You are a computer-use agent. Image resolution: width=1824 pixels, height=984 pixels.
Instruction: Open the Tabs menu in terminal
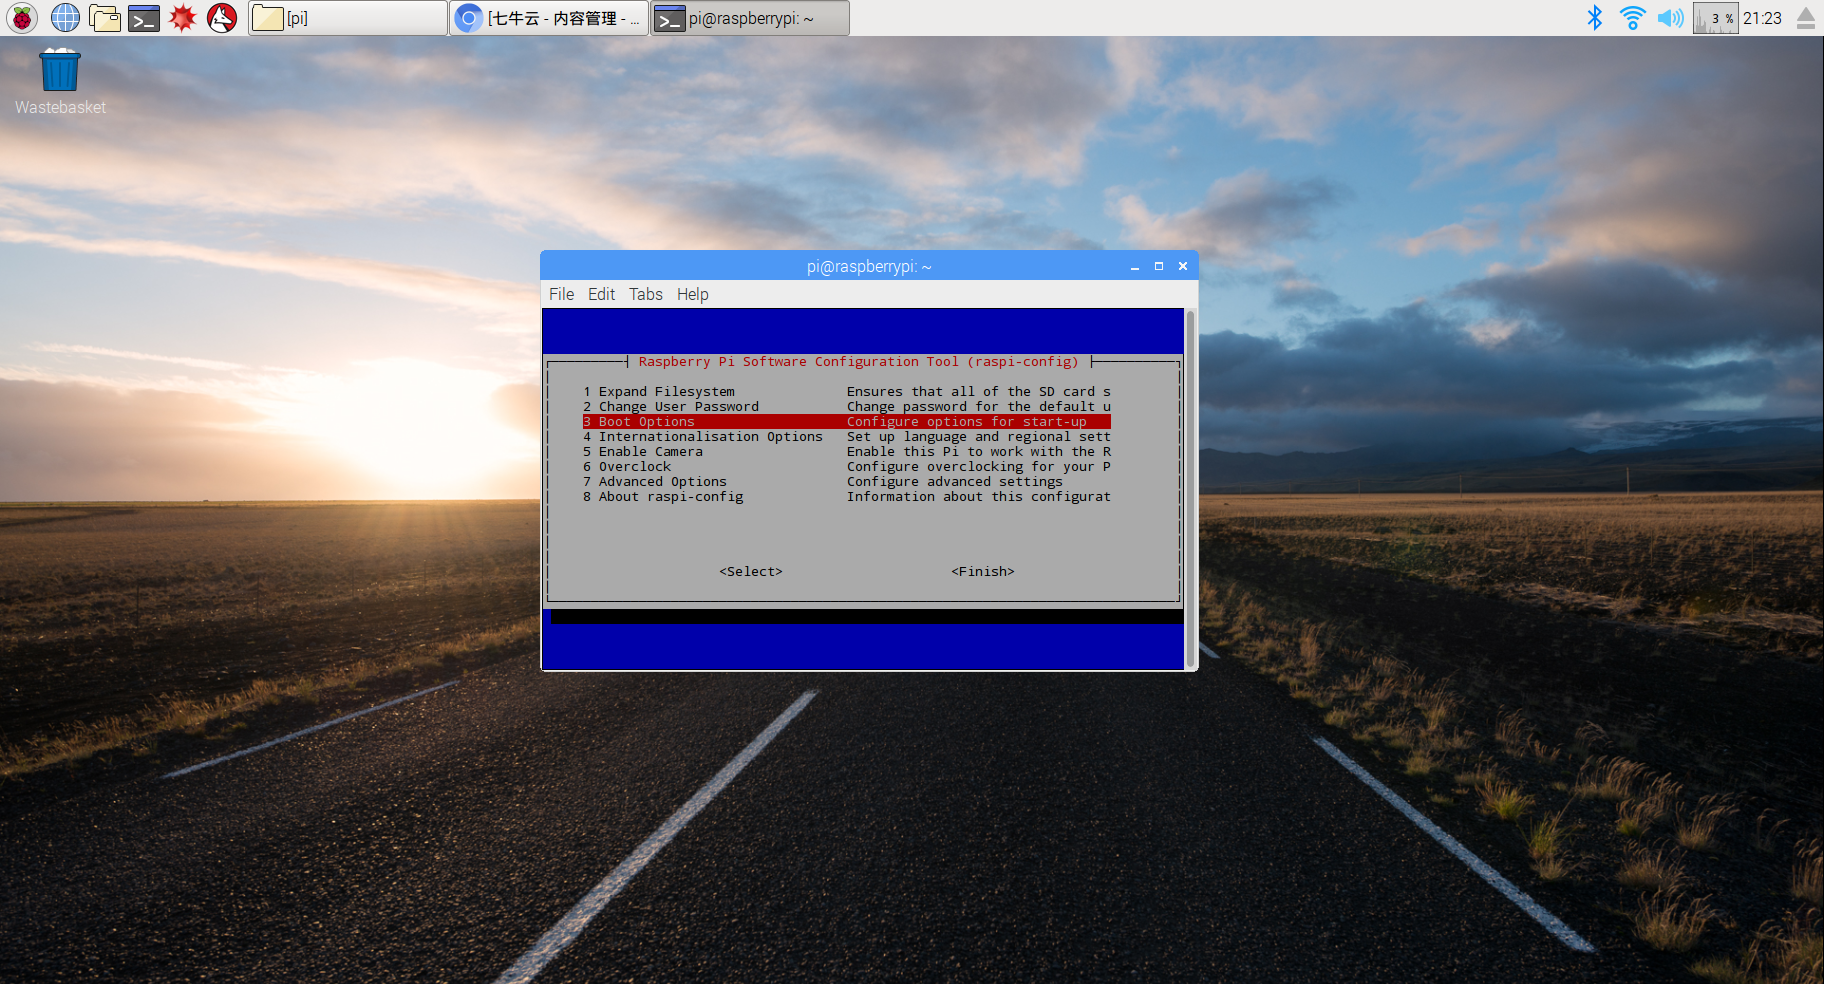(x=646, y=294)
